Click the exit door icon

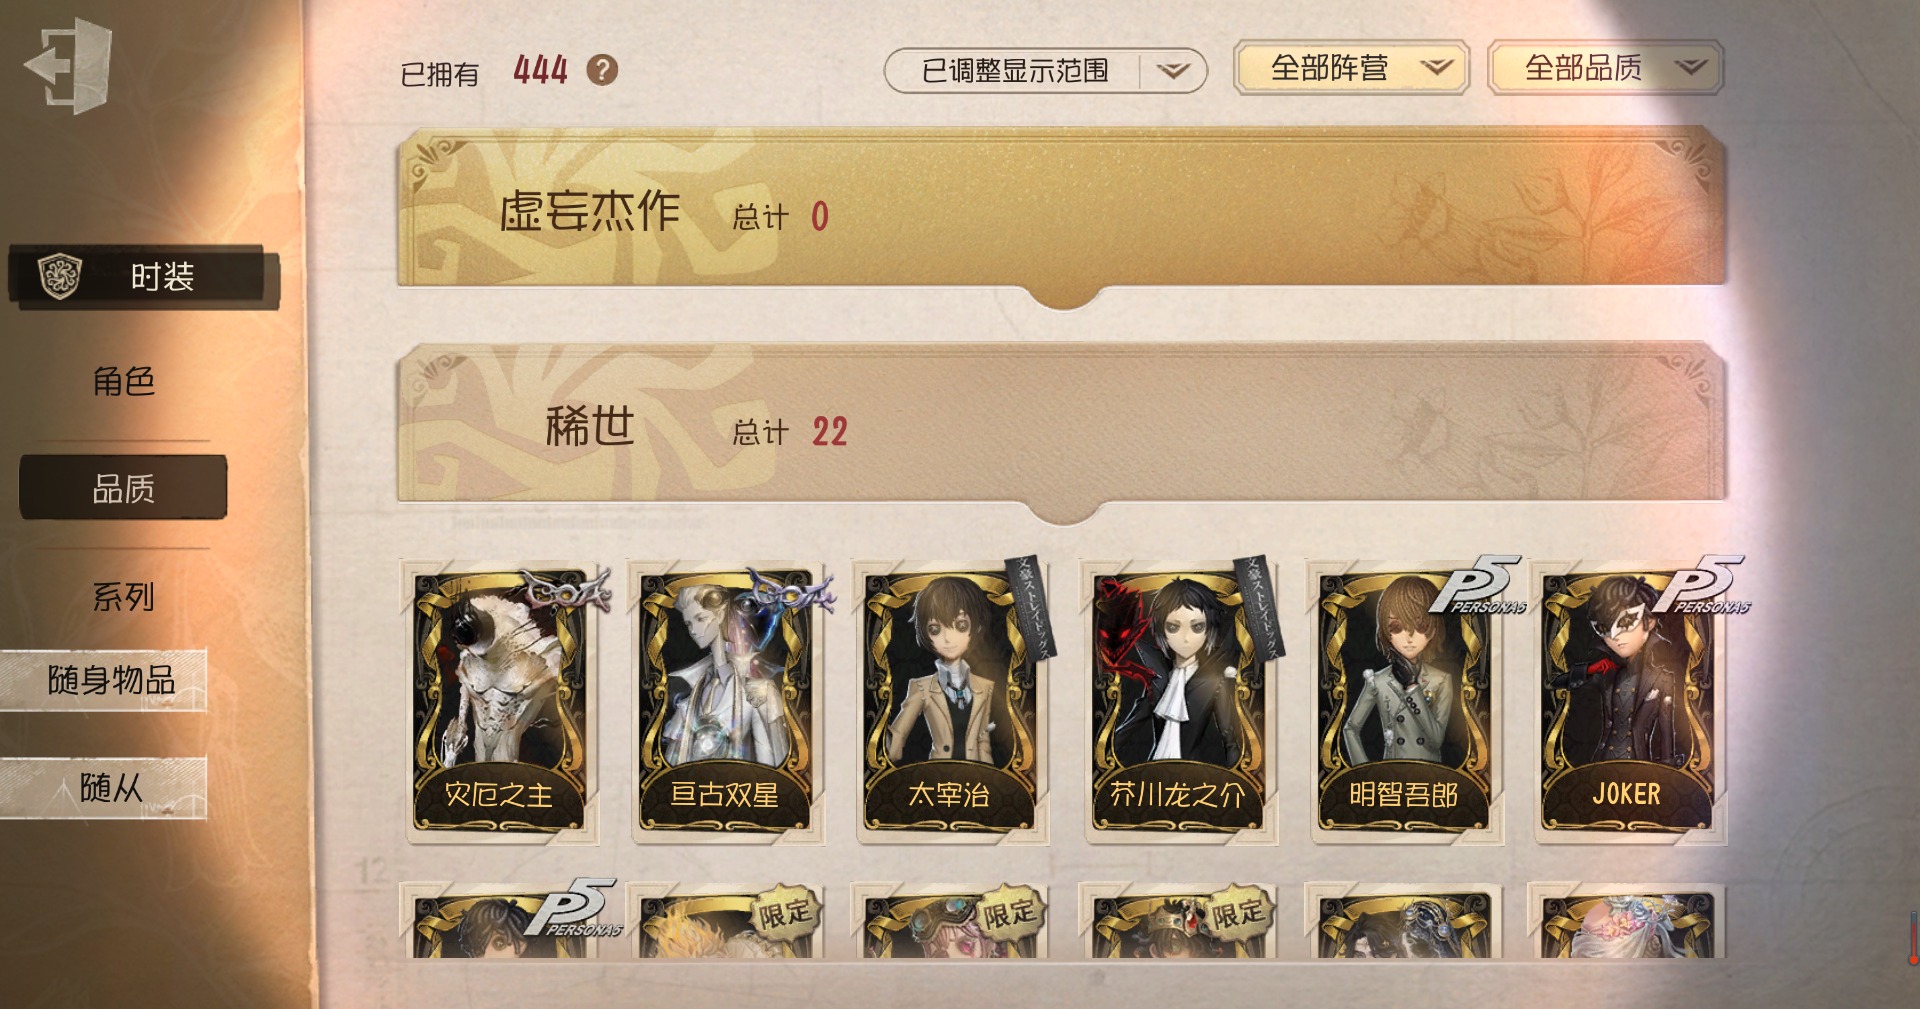click(67, 67)
